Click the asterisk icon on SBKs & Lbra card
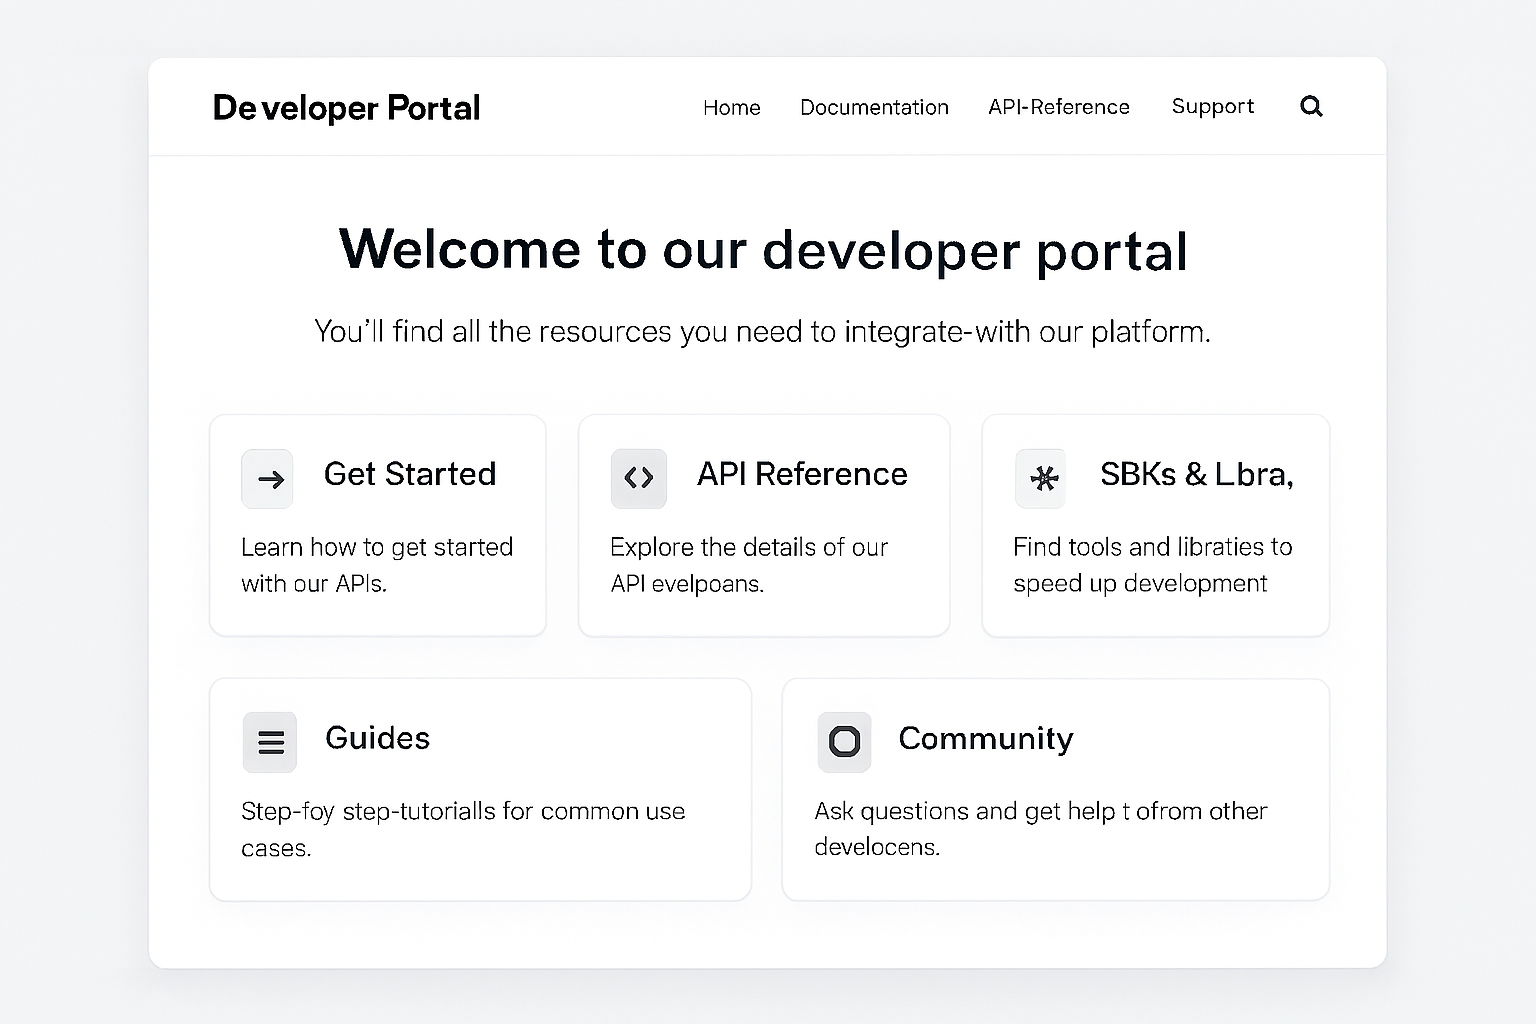1536x1024 pixels. coord(1041,479)
